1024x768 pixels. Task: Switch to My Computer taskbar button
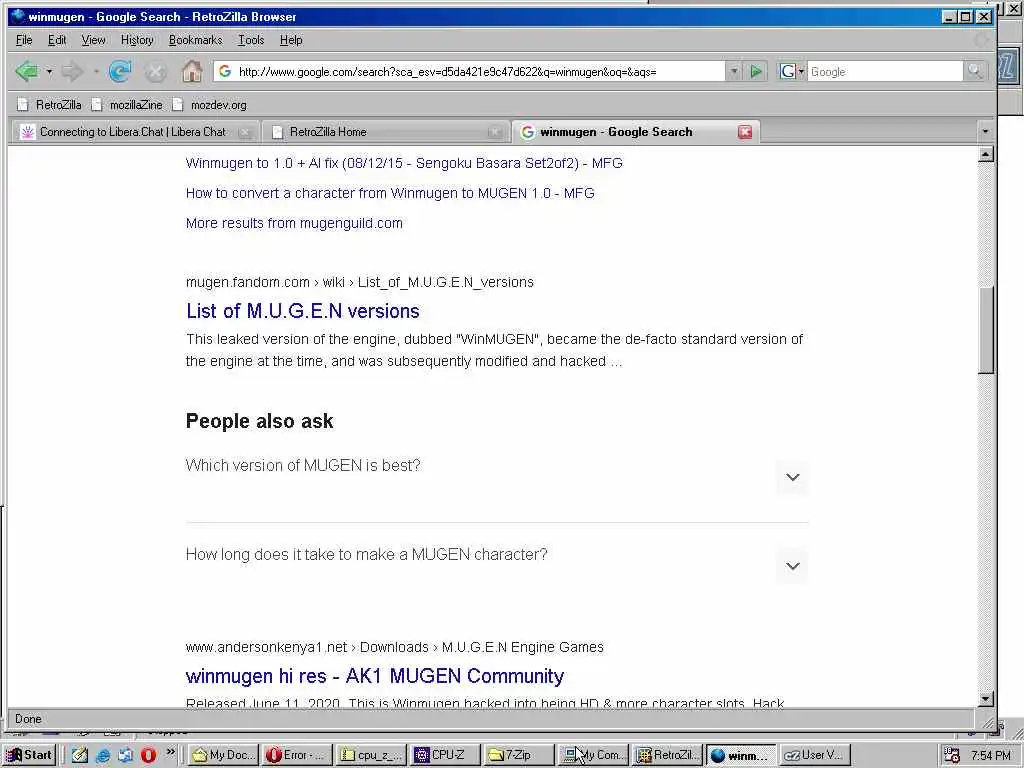tap(594, 755)
